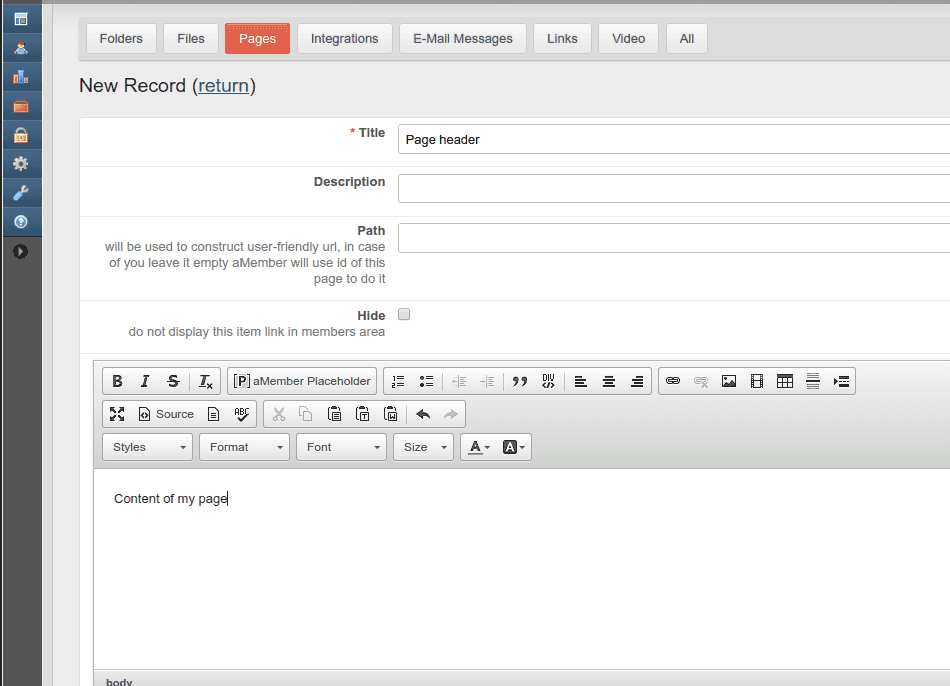Screen dimensions: 950x686
Task: Select the Pages tab
Action: [x=257, y=39]
